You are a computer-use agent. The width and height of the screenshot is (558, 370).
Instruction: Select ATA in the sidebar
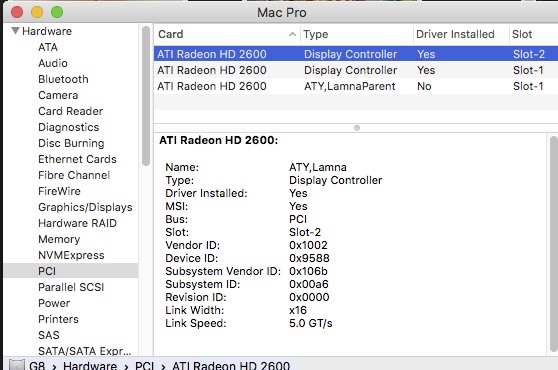click(48, 47)
